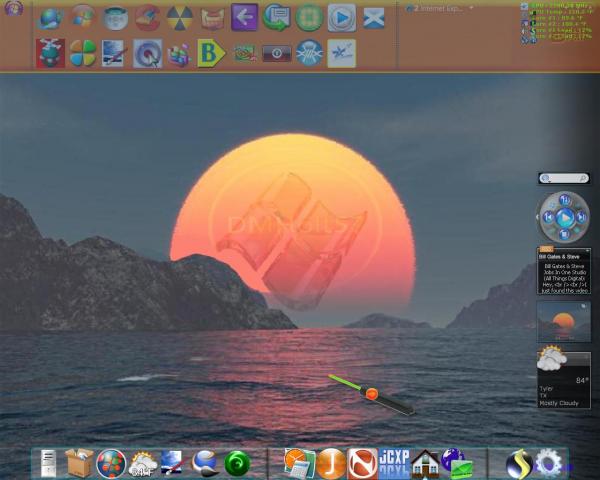Open the colorful blocks icon
The image size is (600, 480).
179,54
